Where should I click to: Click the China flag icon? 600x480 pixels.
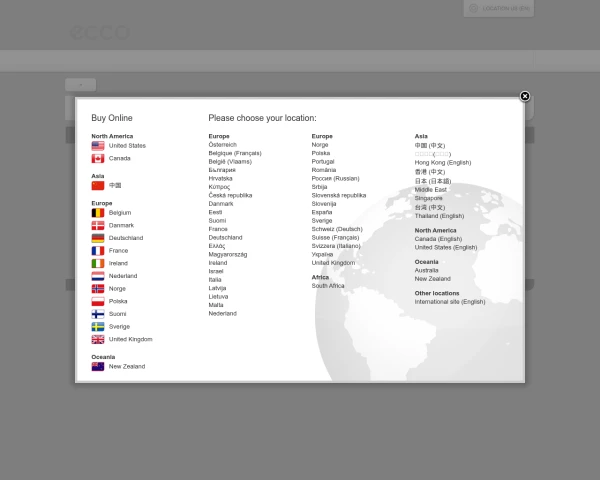tap(98, 186)
